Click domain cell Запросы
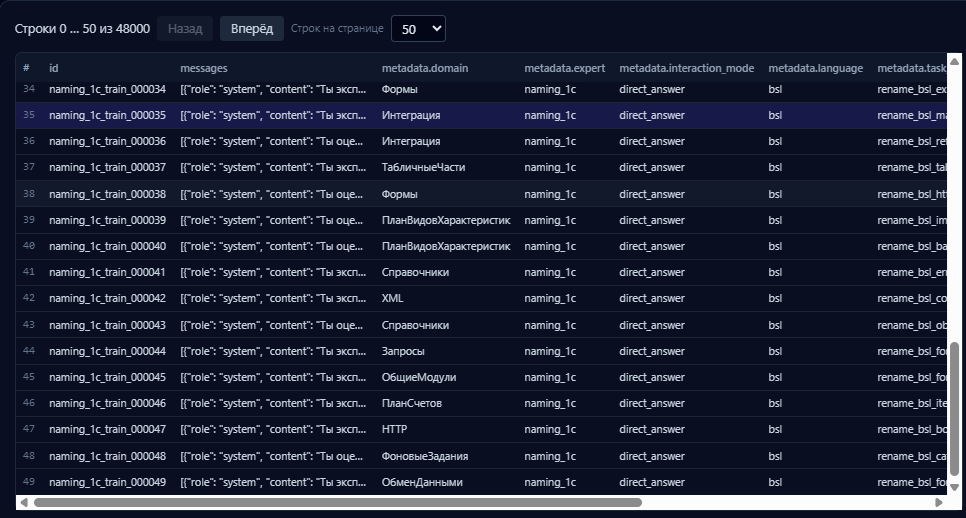This screenshot has height=518, width=966. coord(403,351)
